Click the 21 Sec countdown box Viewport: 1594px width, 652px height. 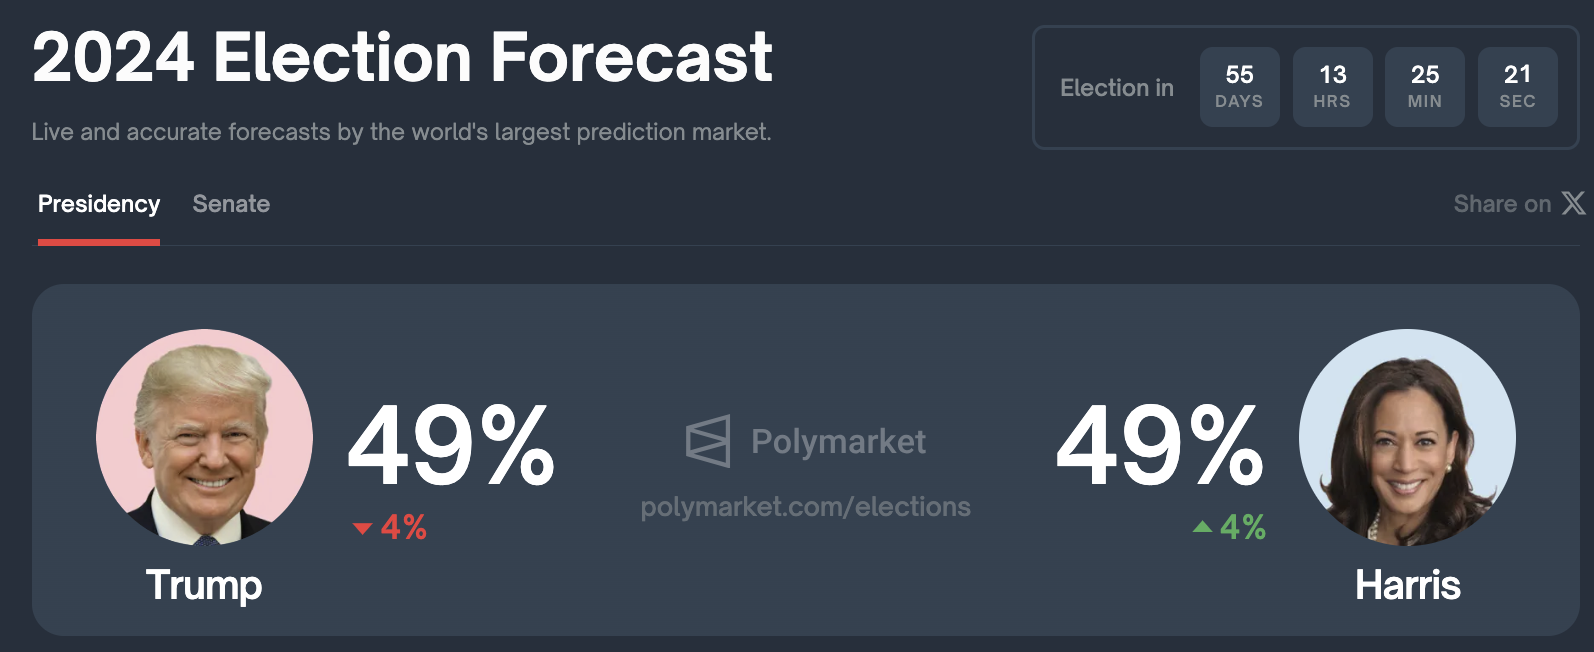click(1517, 87)
